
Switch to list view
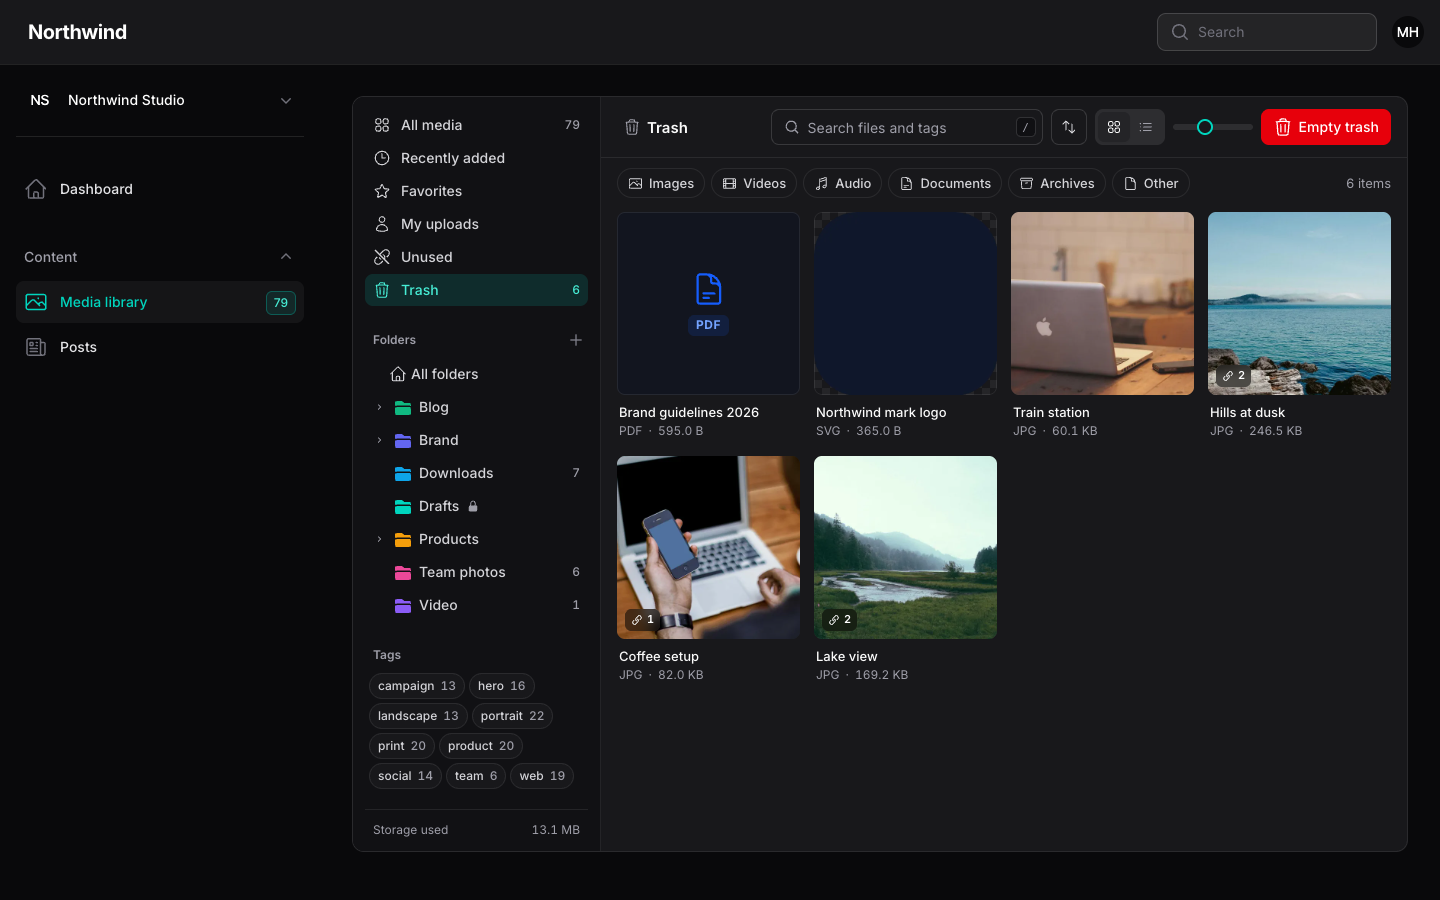[1146, 127]
